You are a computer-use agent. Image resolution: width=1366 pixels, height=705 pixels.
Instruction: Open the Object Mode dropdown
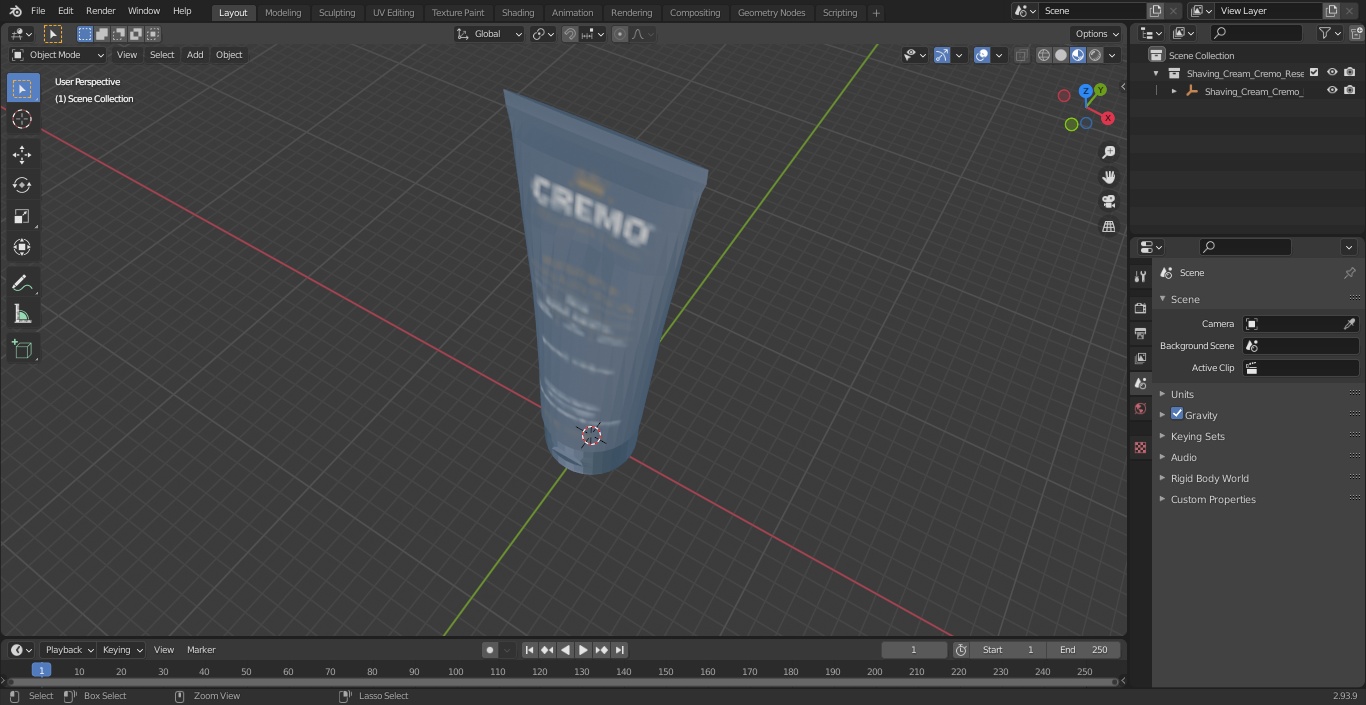click(x=58, y=55)
